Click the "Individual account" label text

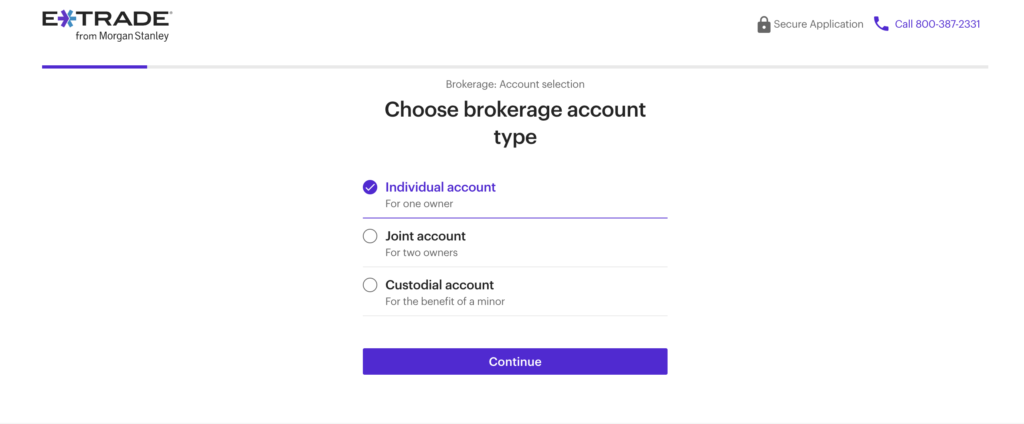point(440,188)
